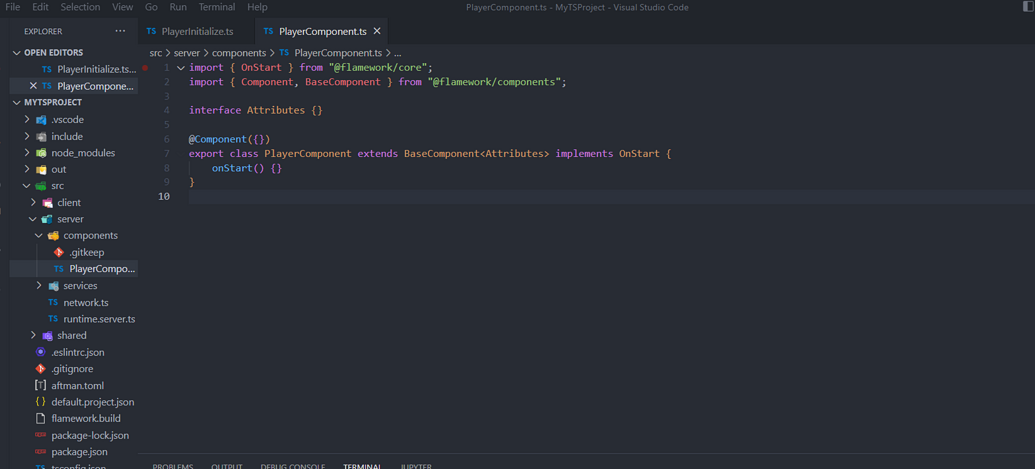
Task: Click the flamework.build file icon
Action: 40,418
